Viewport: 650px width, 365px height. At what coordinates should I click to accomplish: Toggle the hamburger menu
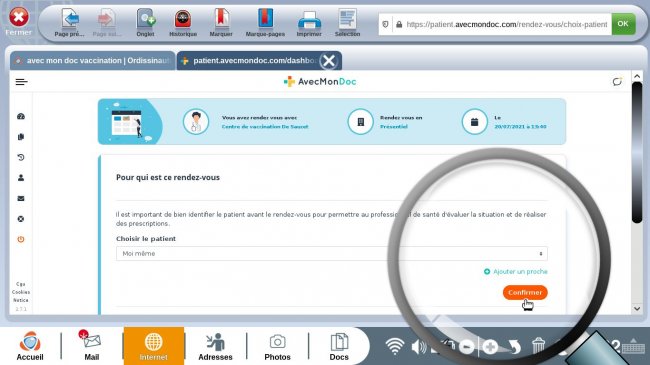click(x=21, y=82)
